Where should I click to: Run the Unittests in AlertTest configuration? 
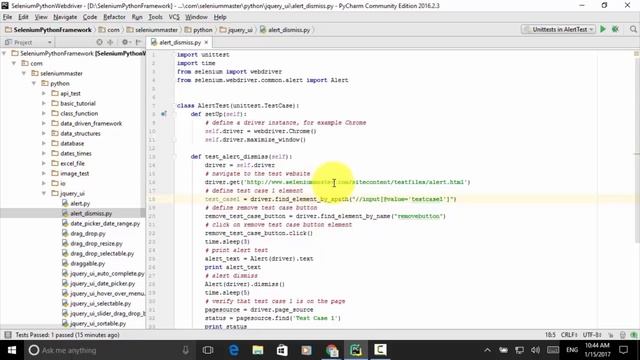tap(603, 29)
